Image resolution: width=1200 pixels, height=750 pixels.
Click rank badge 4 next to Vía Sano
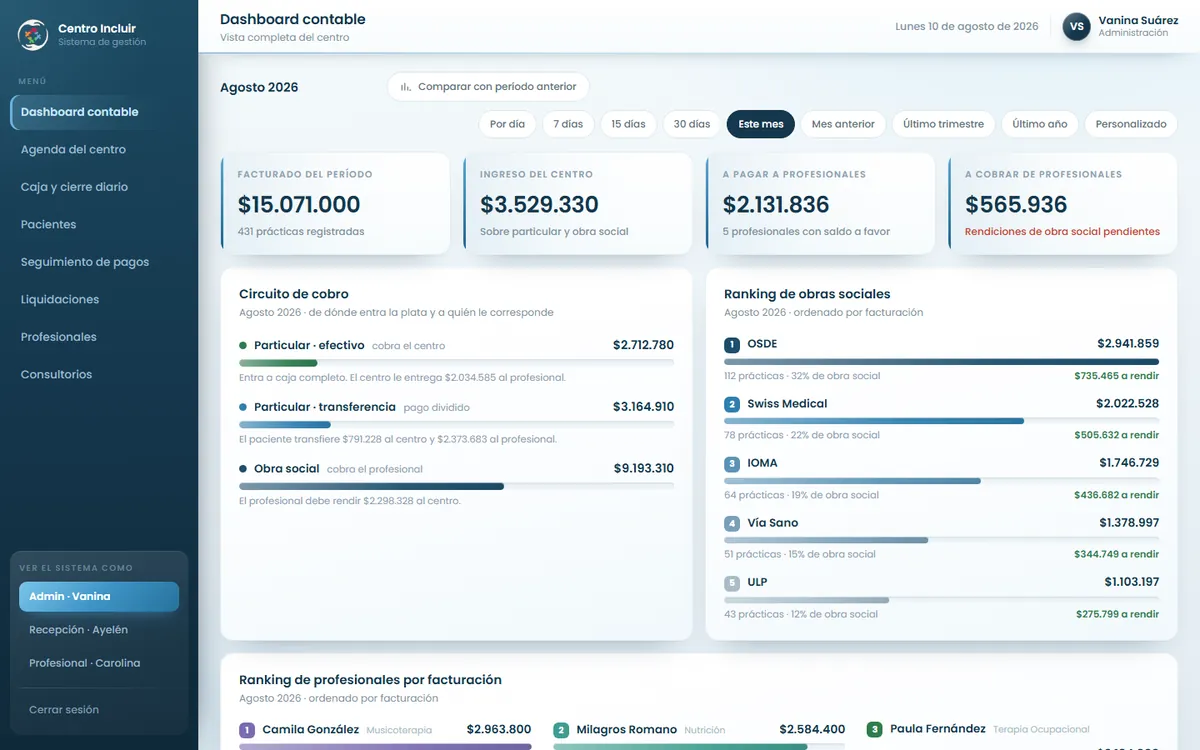pos(732,524)
